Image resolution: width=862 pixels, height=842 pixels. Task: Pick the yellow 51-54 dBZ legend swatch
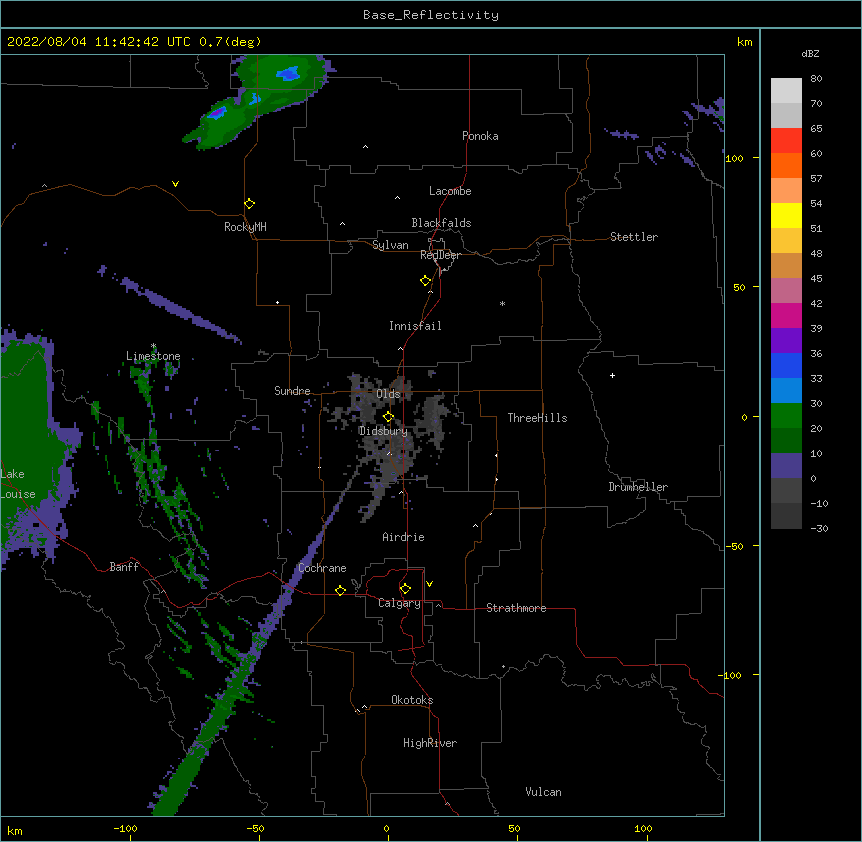[x=786, y=215]
